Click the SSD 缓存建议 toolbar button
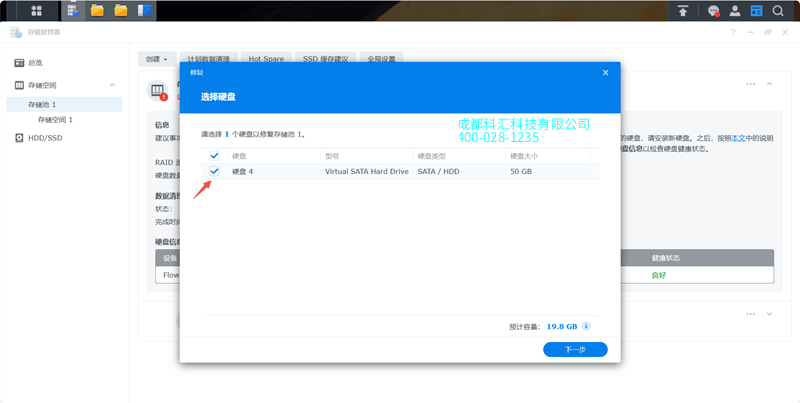Image resolution: width=800 pixels, height=403 pixels. pos(326,59)
